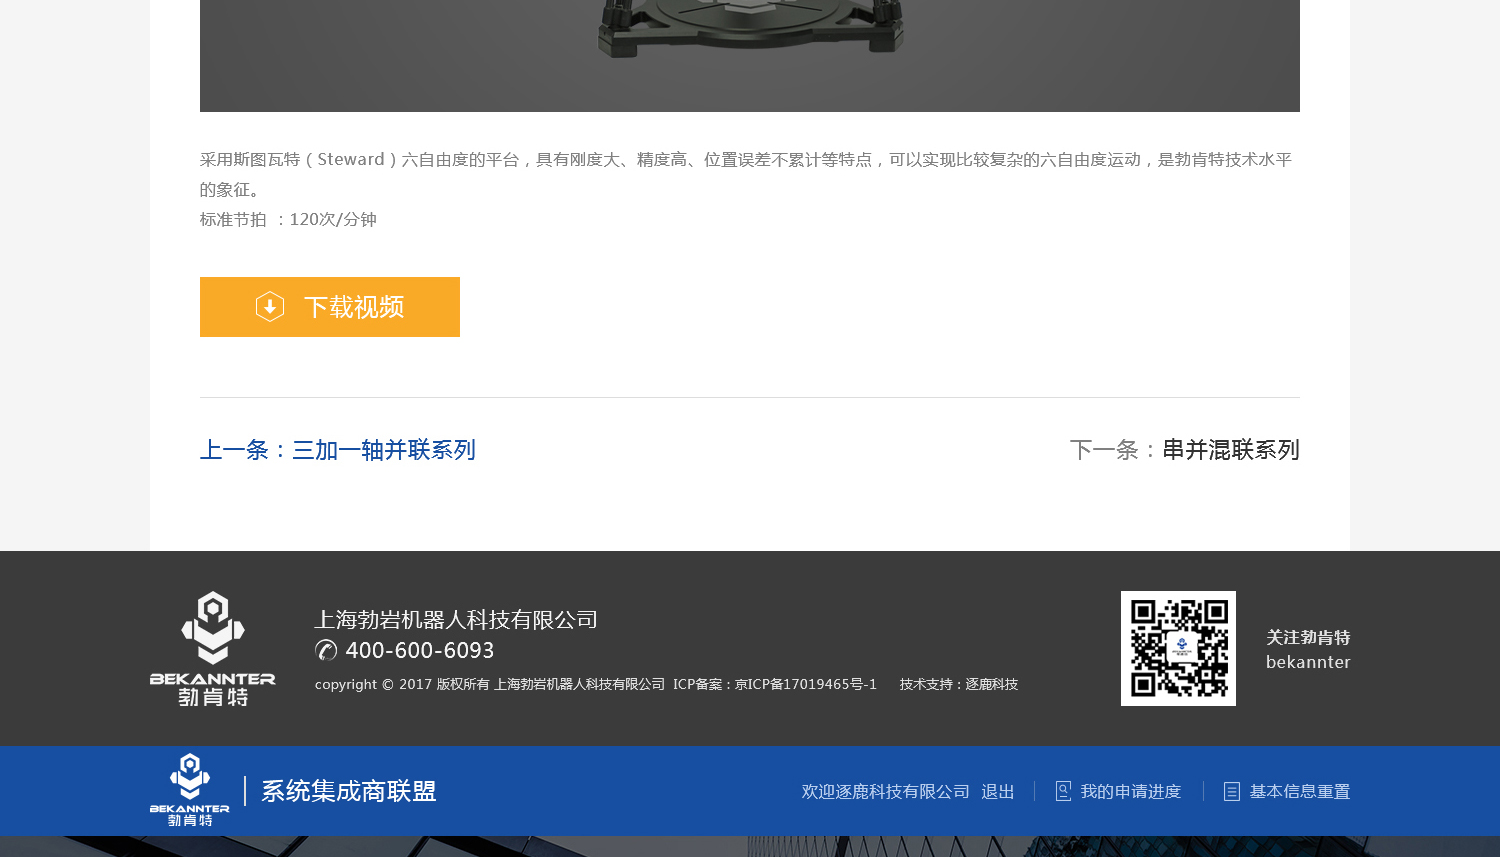This screenshot has width=1500, height=857.
Task: Open previous item 三加一轴并联系列
Action: [338, 450]
